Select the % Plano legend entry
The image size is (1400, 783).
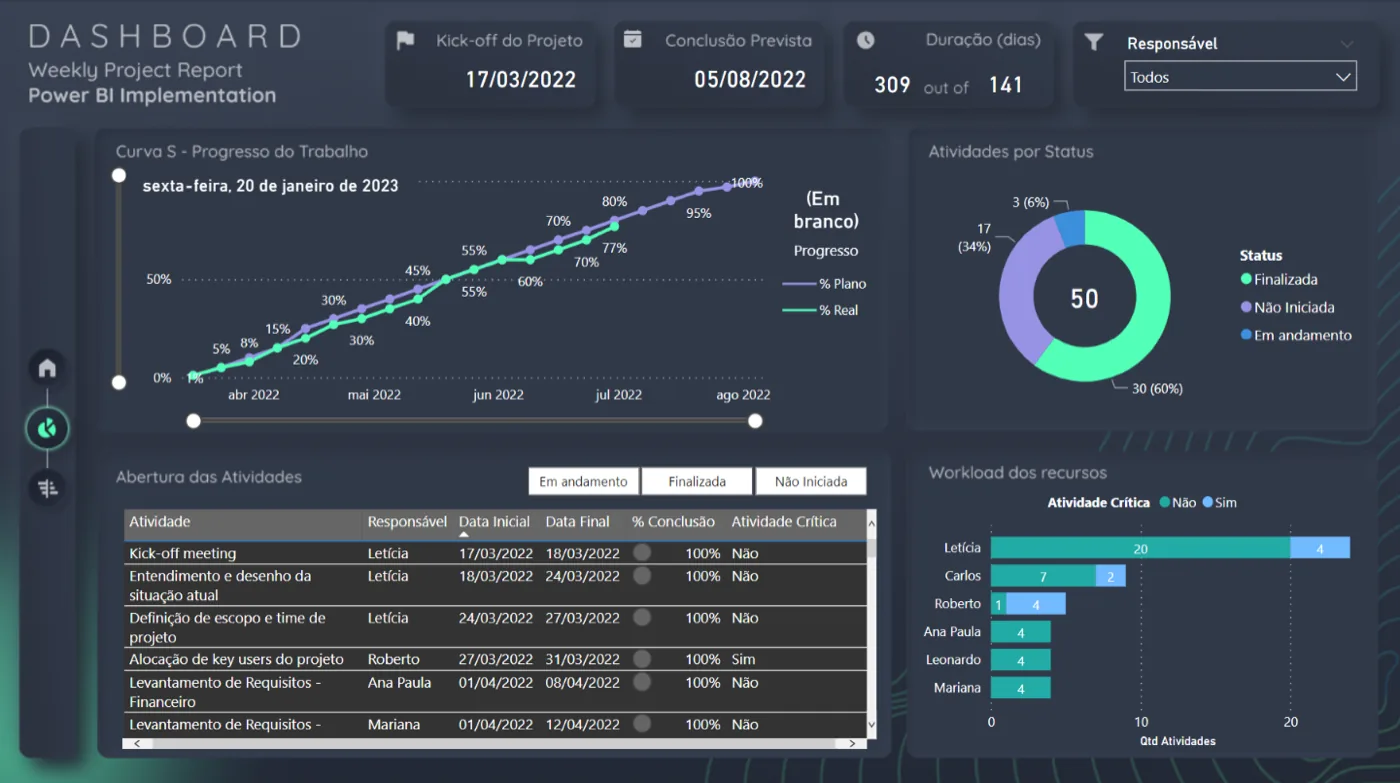tap(825, 284)
